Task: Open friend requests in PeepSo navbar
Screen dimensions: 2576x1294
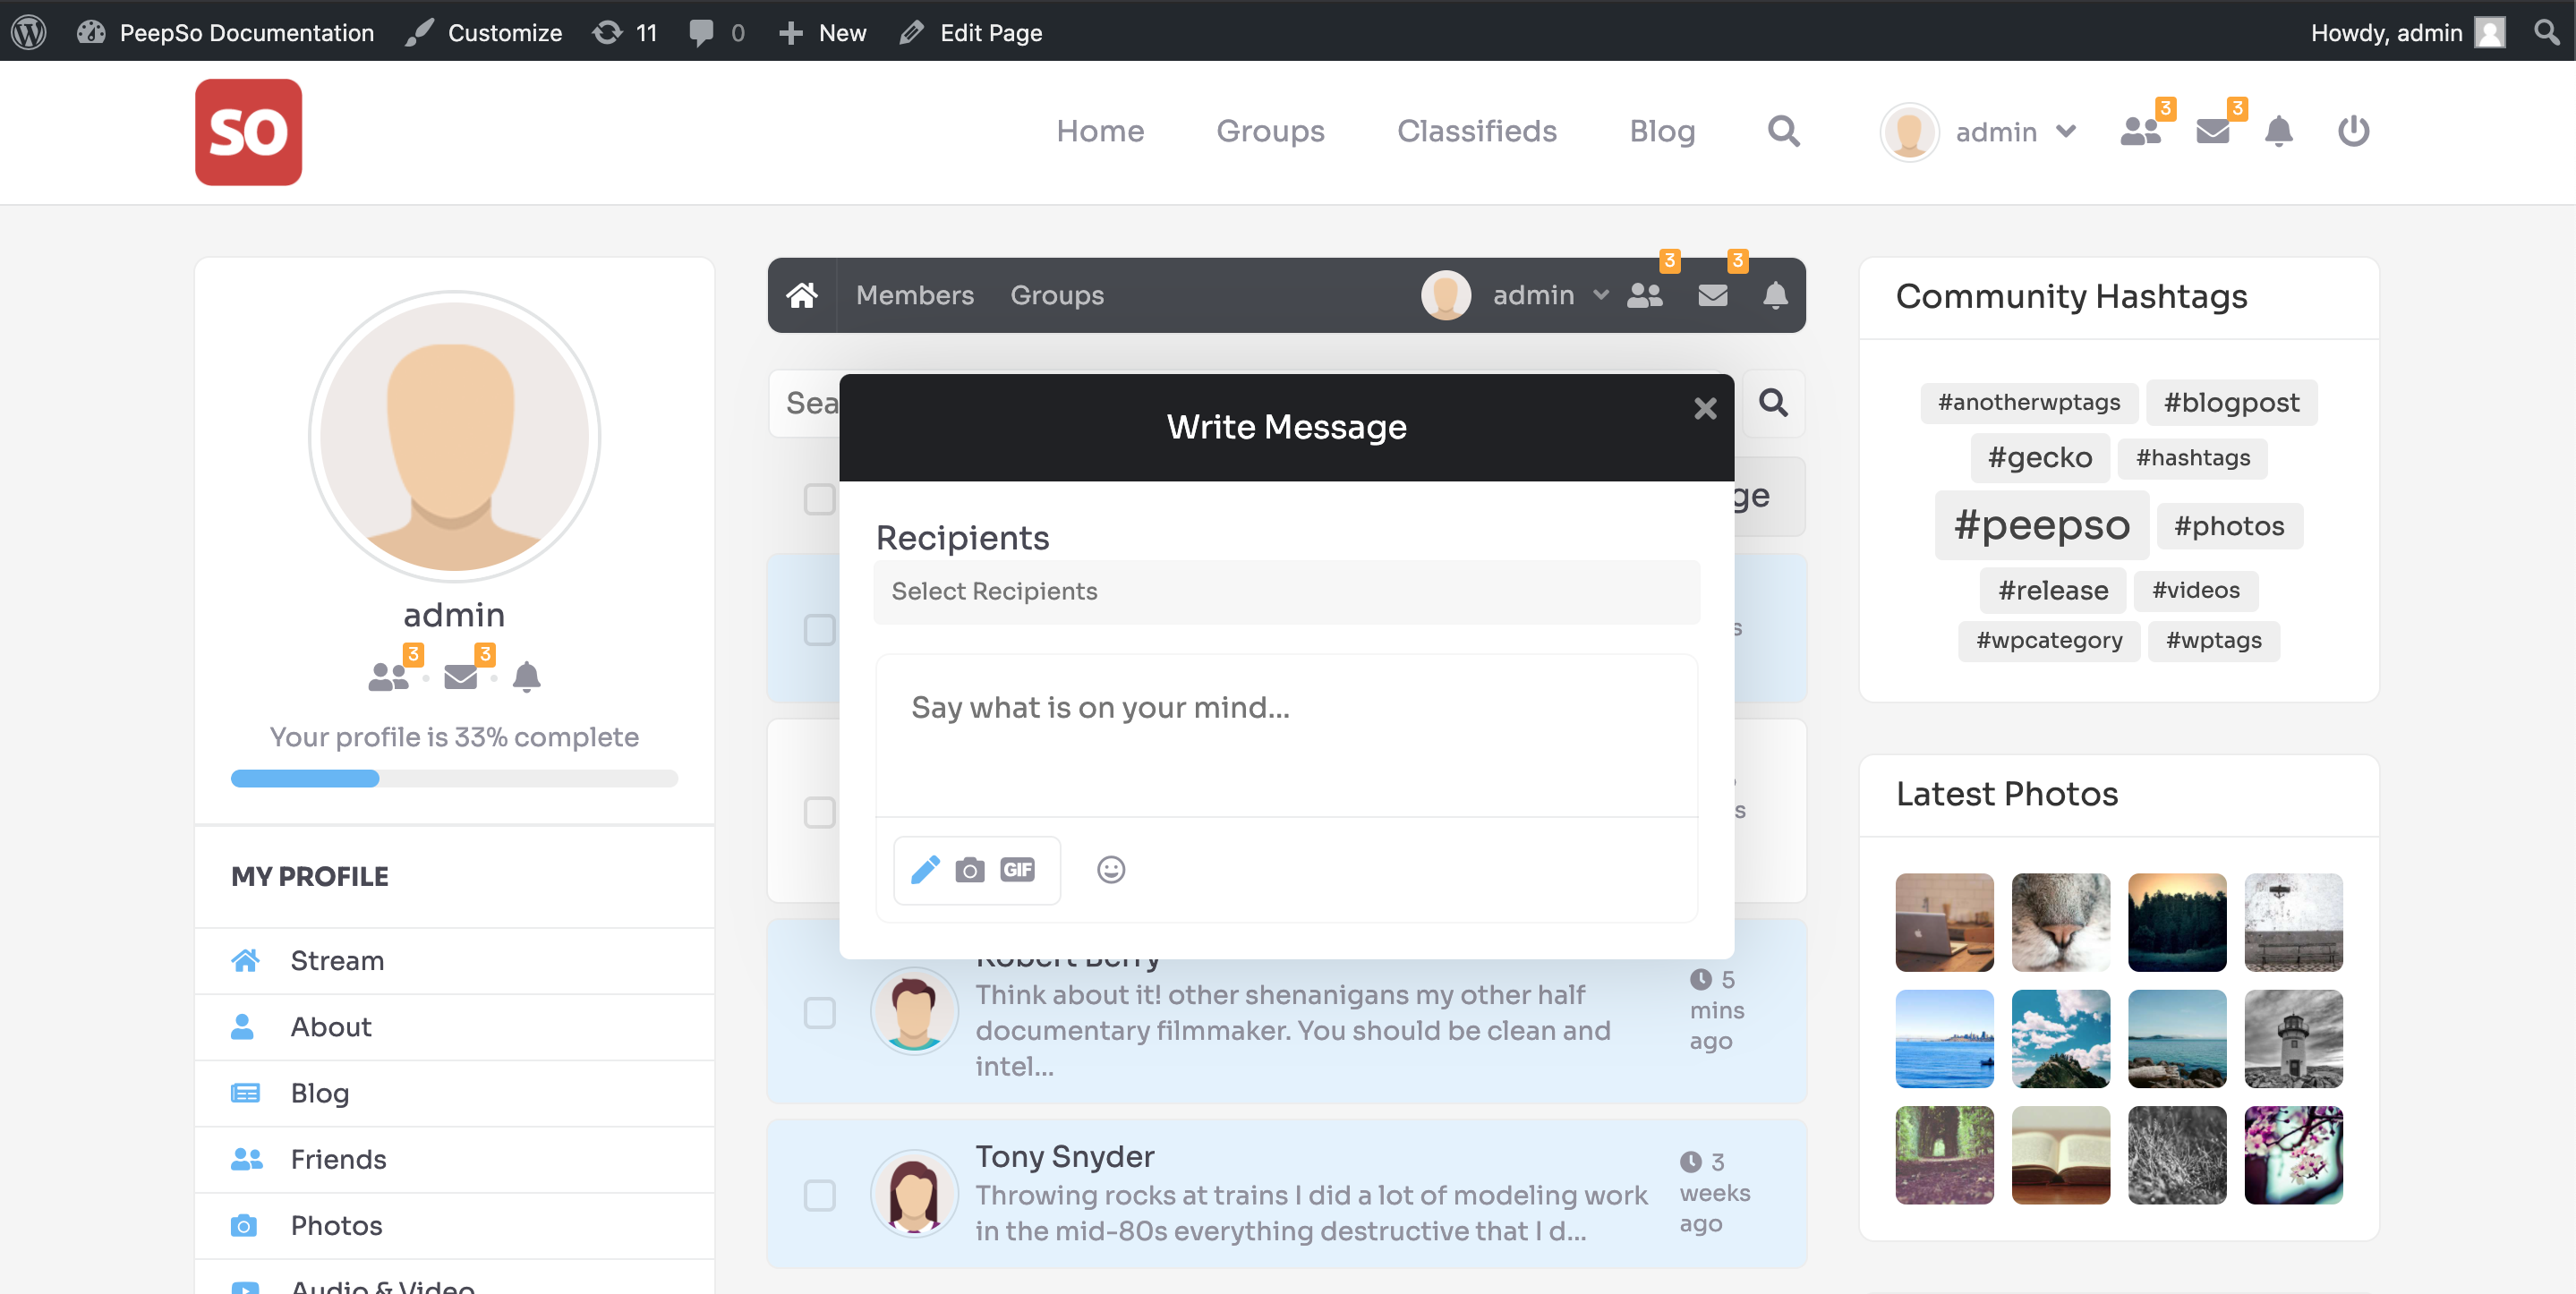Action: tap(1645, 295)
